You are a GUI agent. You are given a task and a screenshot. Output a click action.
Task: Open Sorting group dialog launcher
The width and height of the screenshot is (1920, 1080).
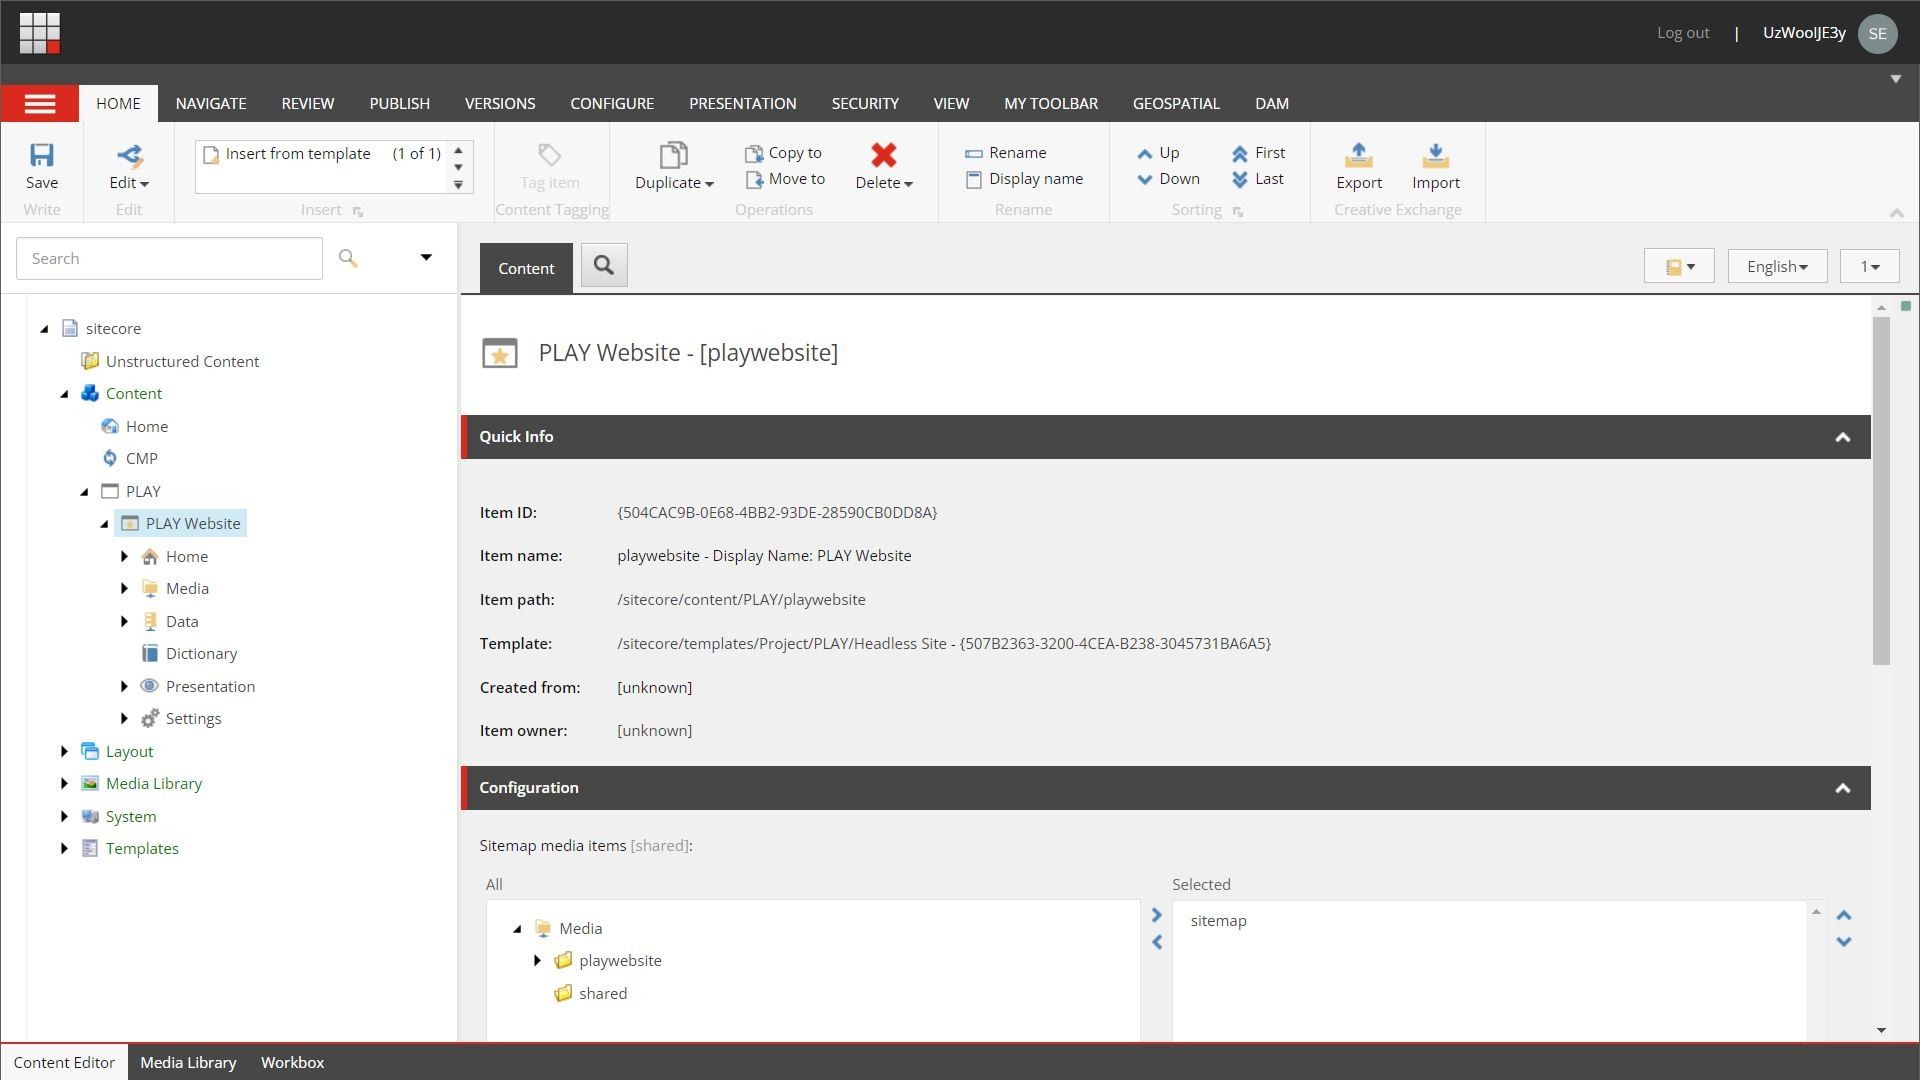click(1238, 211)
